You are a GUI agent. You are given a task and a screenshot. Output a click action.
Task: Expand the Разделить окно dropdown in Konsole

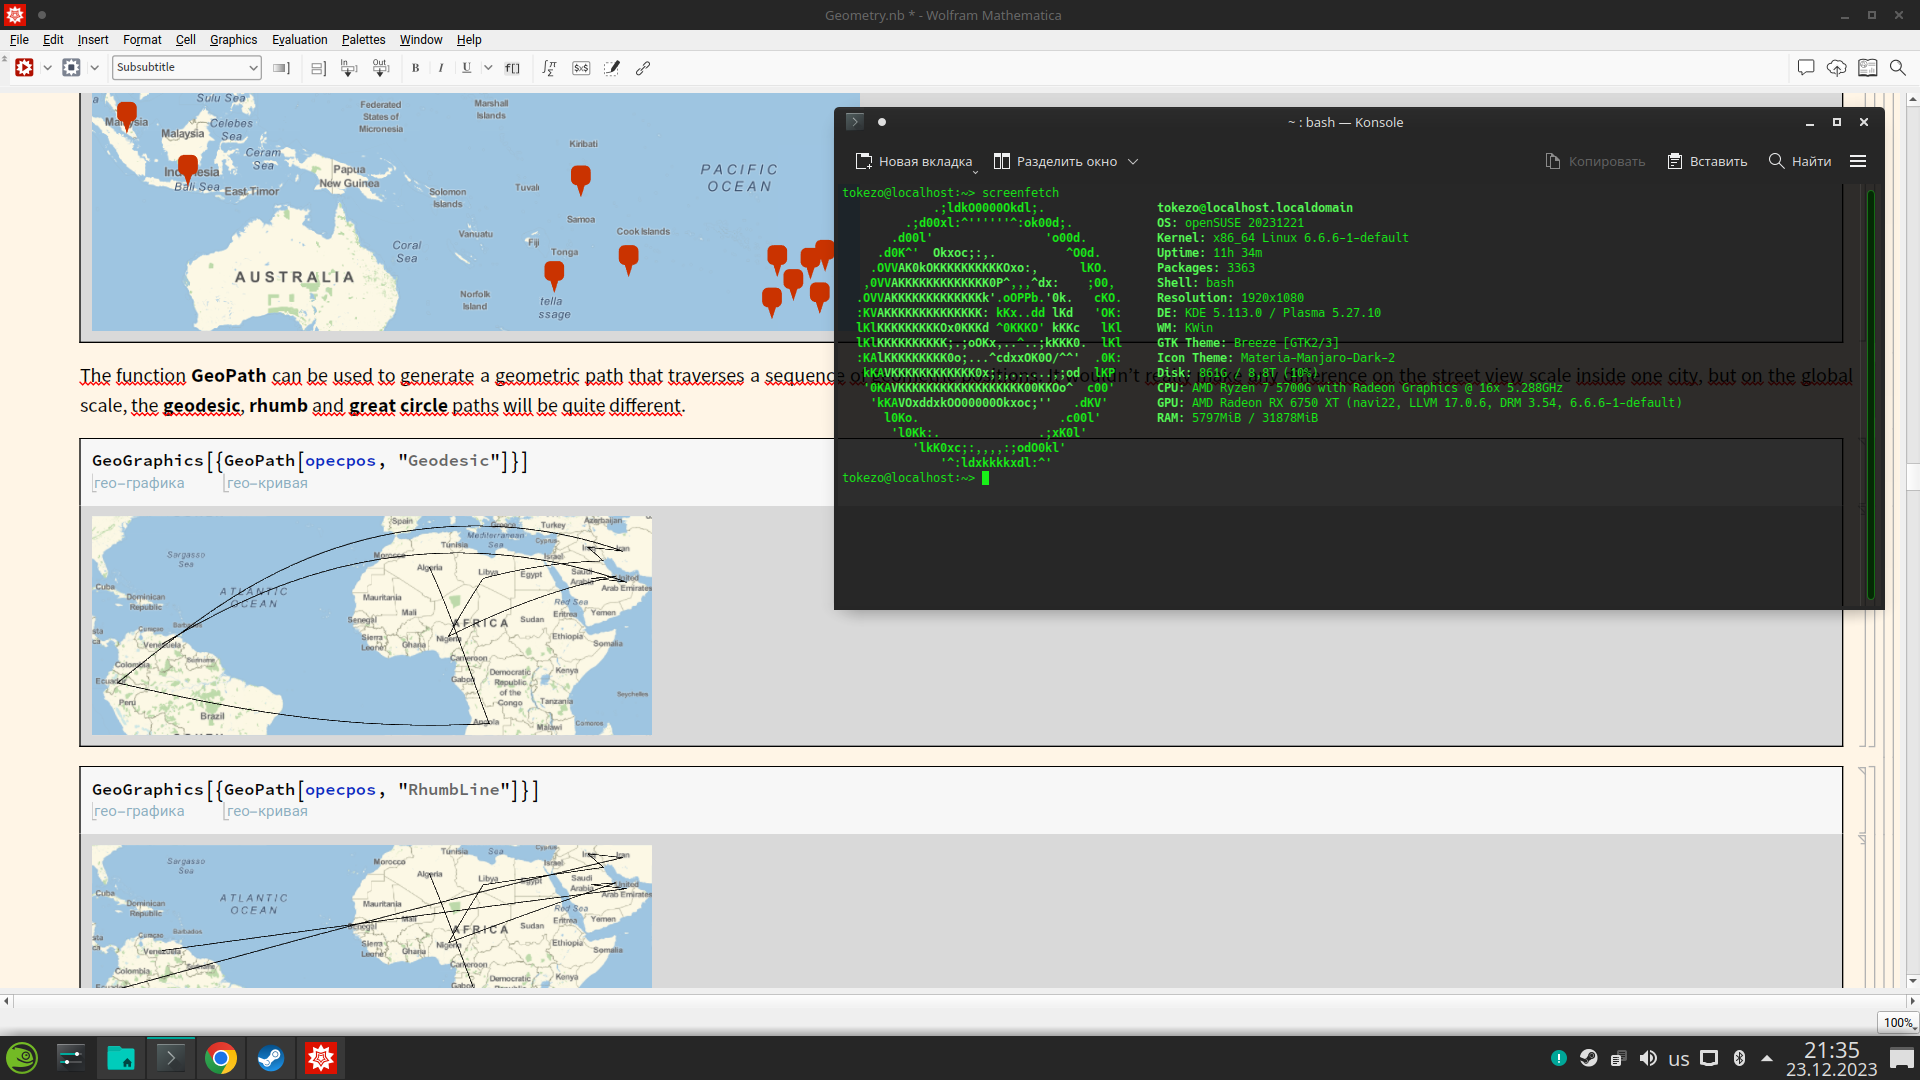coord(1133,161)
